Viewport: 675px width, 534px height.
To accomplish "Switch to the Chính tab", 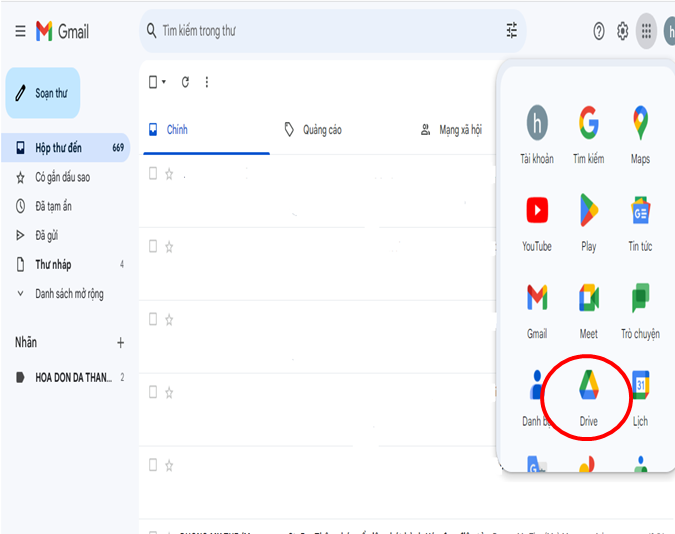I will (207, 130).
